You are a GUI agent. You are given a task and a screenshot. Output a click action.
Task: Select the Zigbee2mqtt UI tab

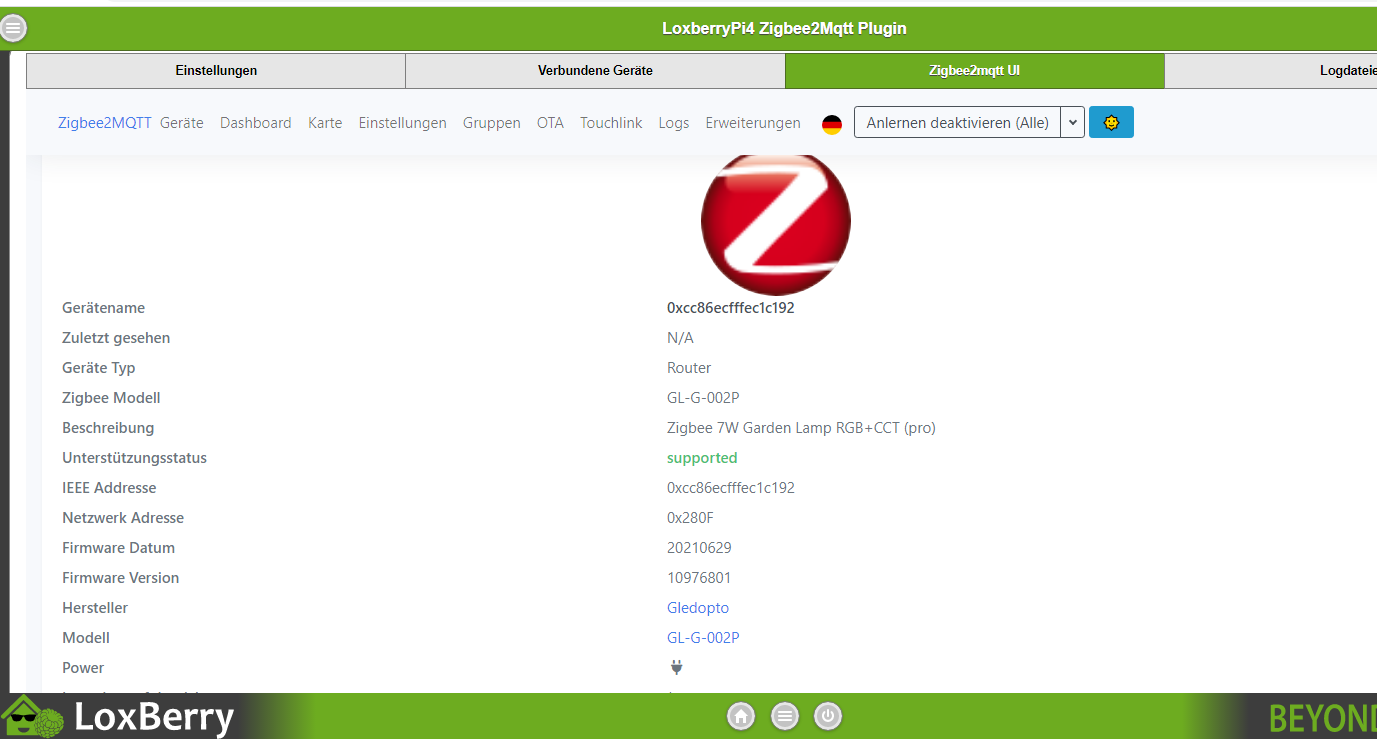point(975,71)
